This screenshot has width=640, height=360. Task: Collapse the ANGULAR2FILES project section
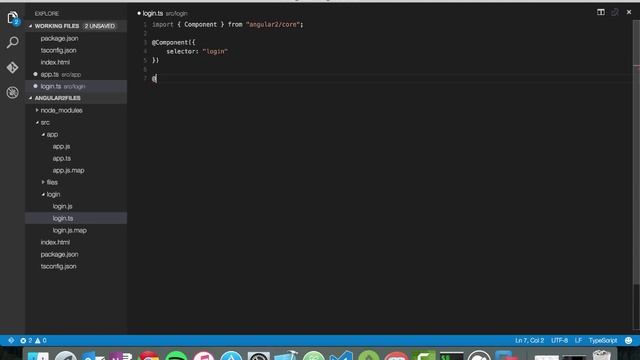point(31,98)
